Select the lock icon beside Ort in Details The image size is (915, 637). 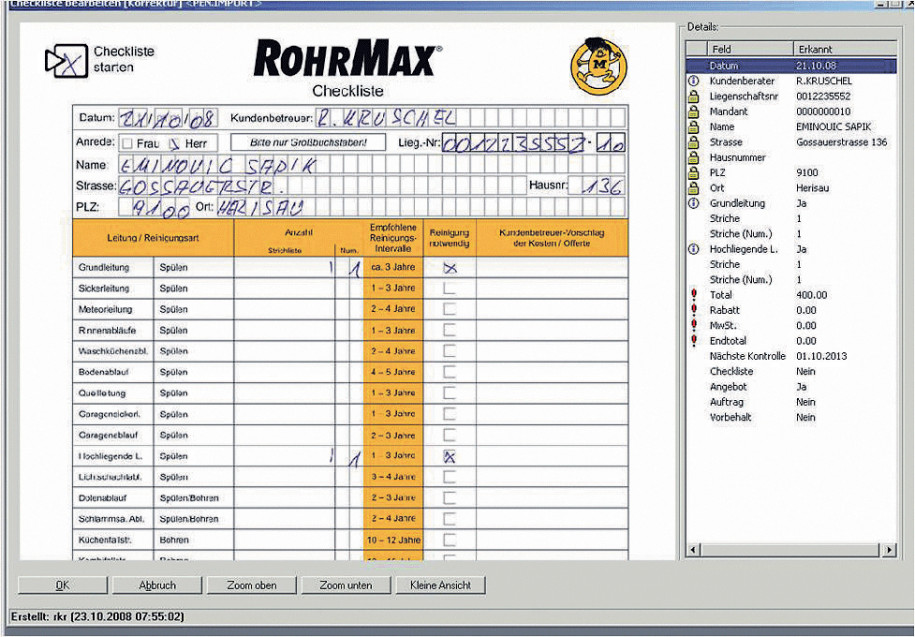click(693, 188)
